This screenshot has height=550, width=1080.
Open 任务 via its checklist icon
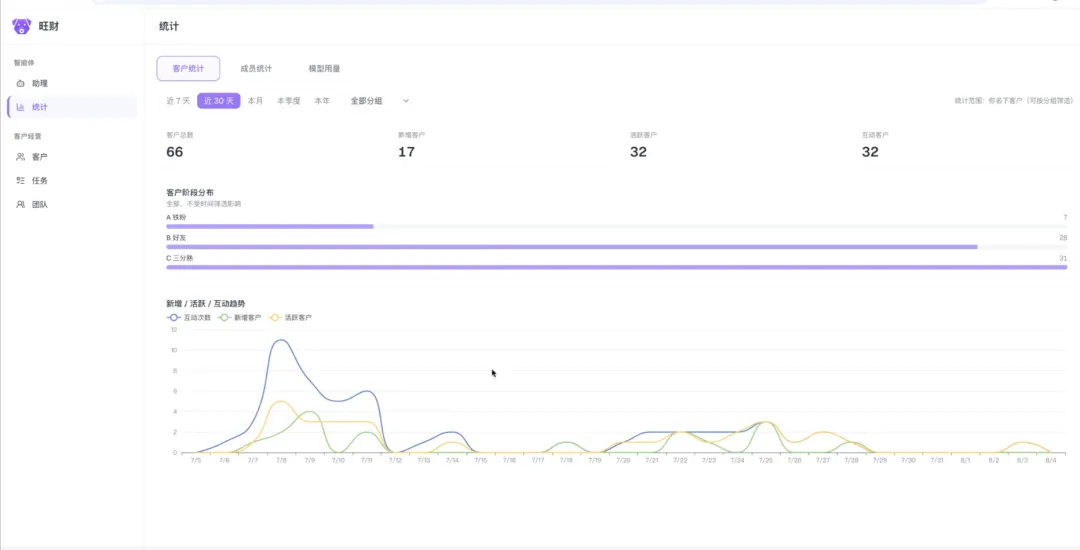point(20,180)
